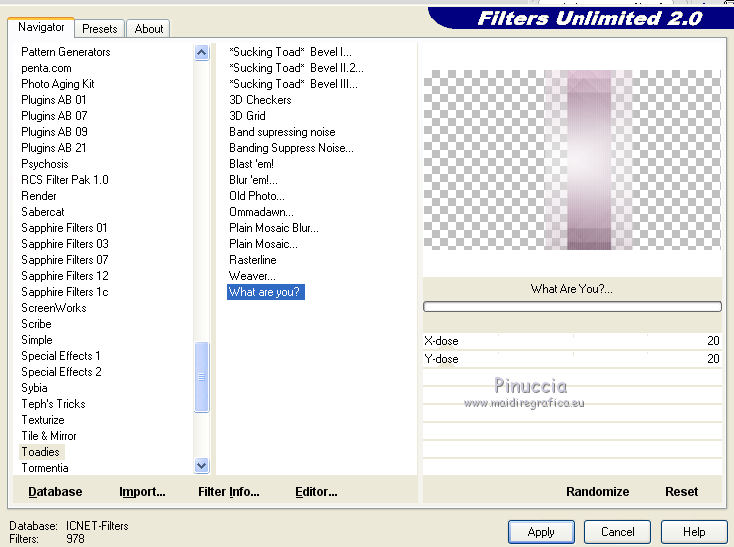The image size is (734, 547).
Task: Select Sapphire Filters 03
Action: click(x=65, y=244)
